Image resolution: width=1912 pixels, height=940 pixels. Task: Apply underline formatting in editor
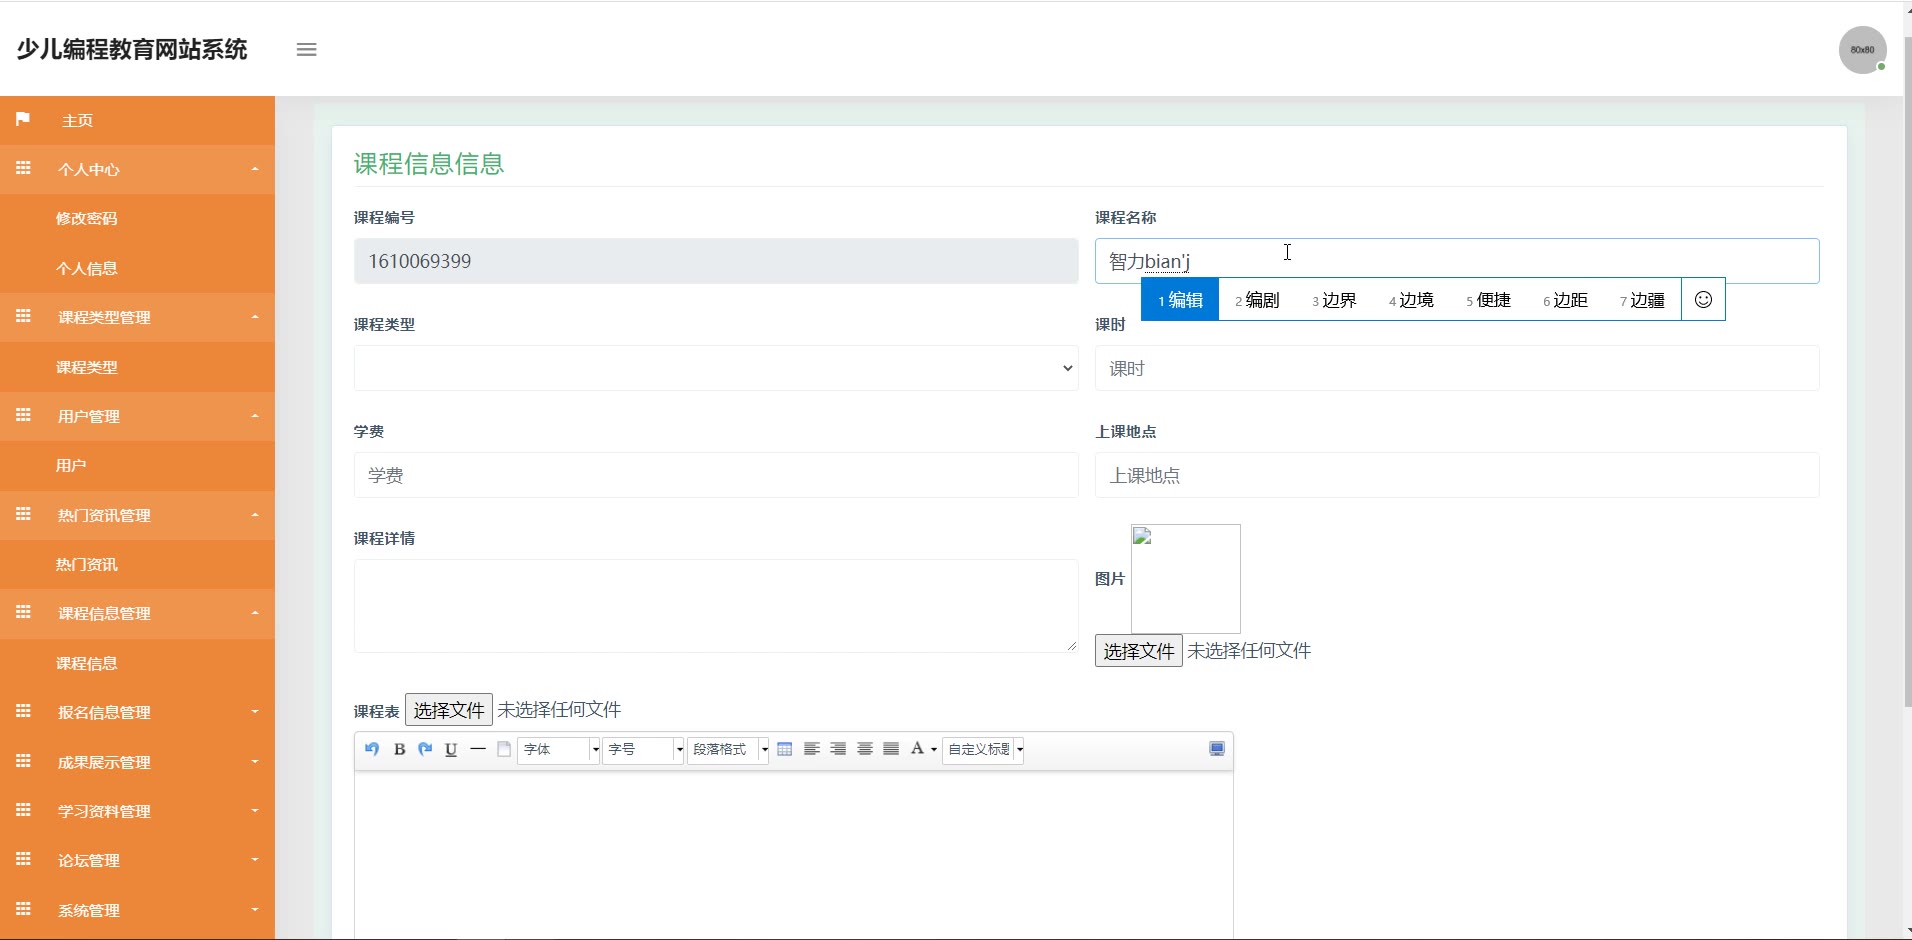point(451,749)
